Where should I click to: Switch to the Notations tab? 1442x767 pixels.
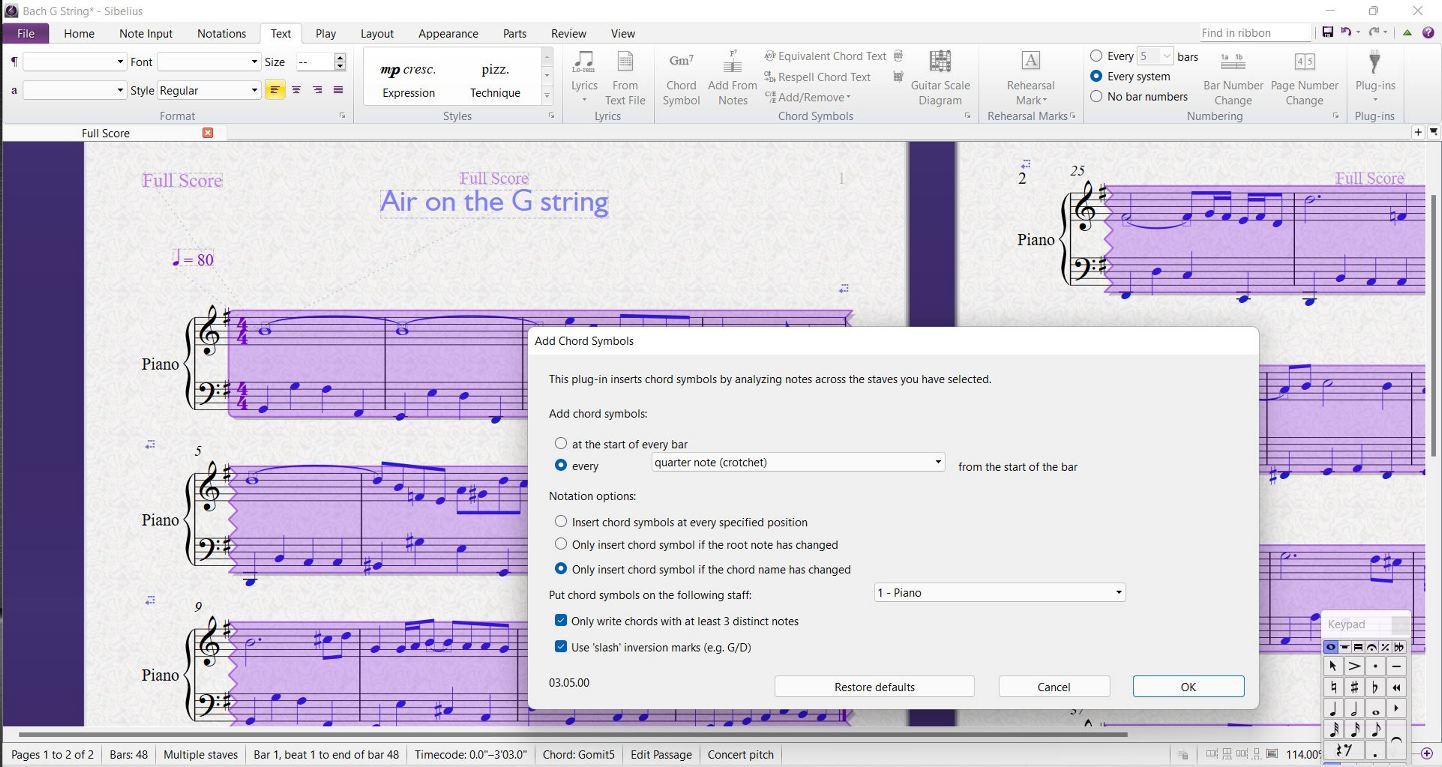[221, 33]
